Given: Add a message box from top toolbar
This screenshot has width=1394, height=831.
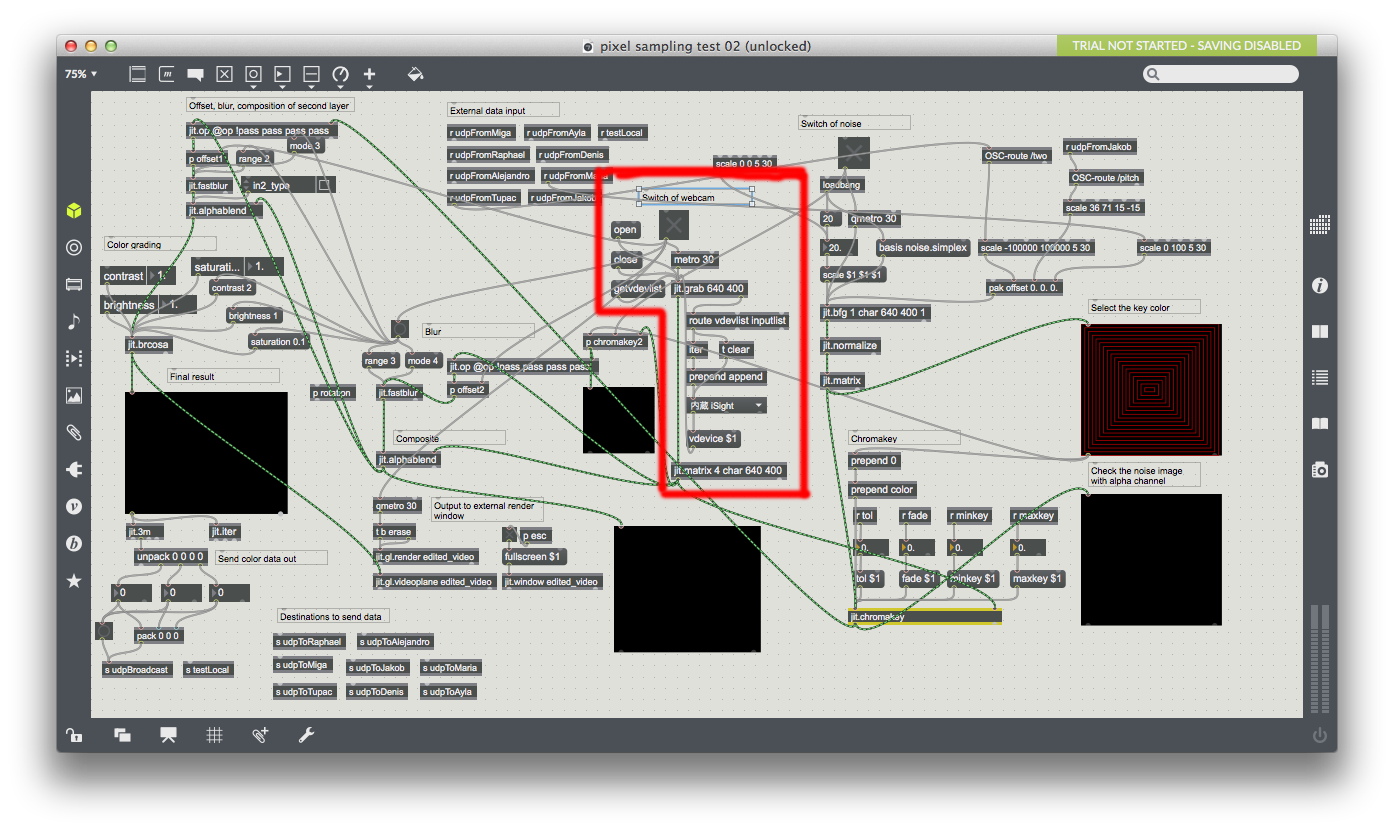Looking at the screenshot, I should pos(166,74).
